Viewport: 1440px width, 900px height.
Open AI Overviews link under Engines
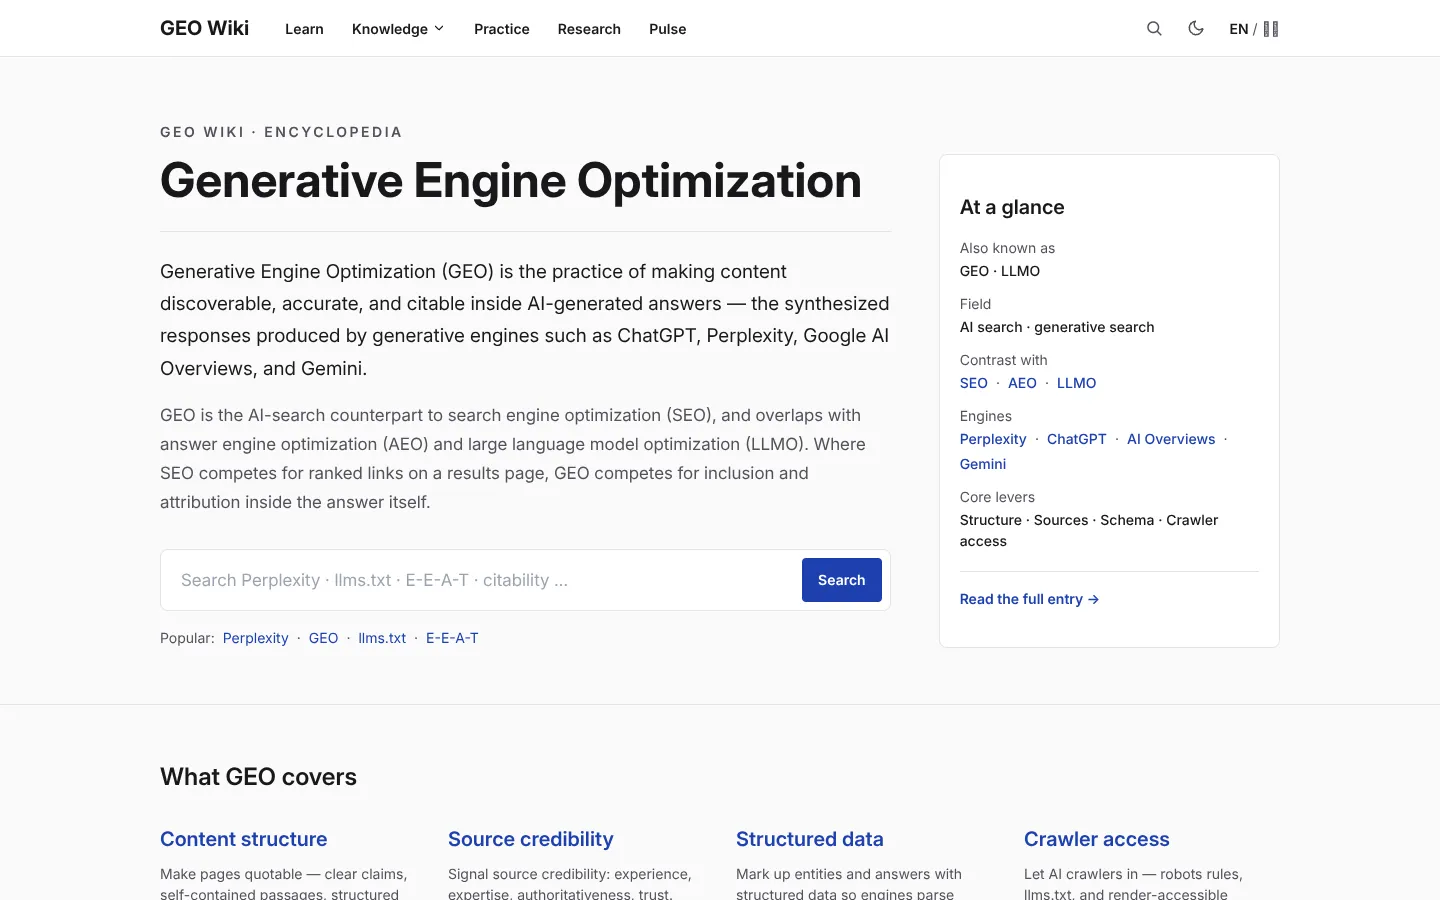point(1171,439)
